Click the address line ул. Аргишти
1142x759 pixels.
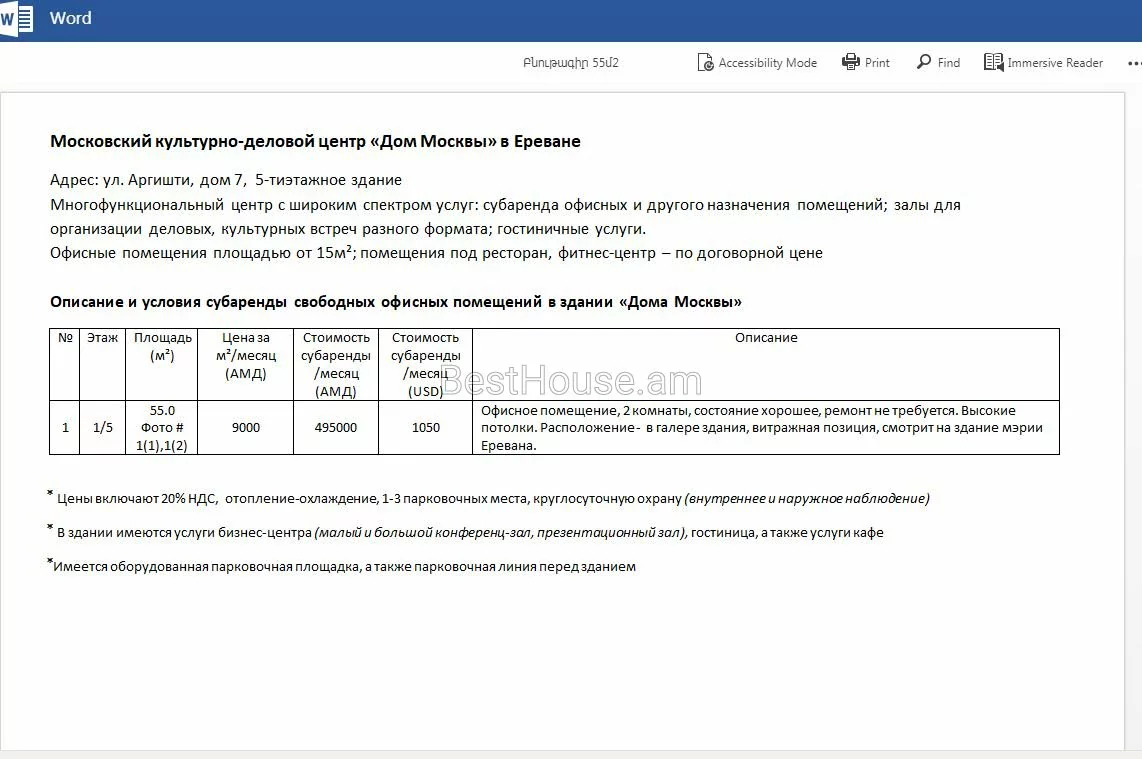(226, 180)
